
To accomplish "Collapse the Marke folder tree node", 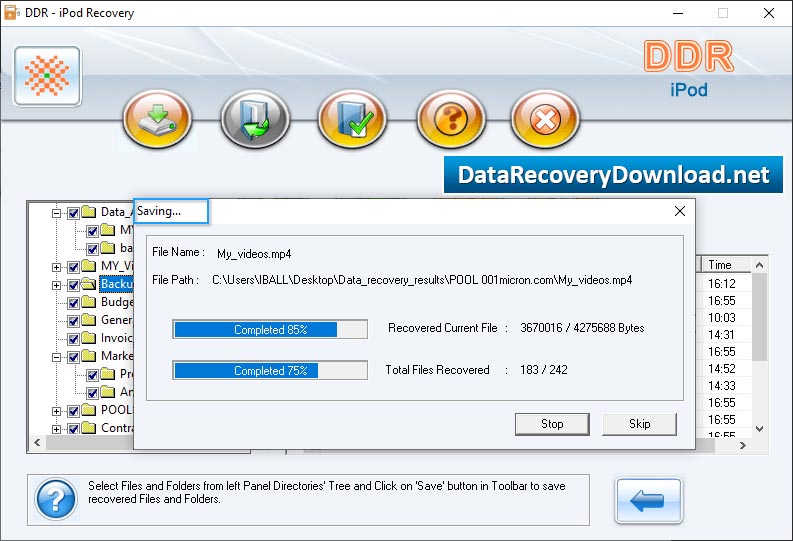I will pyautogui.click(x=57, y=357).
